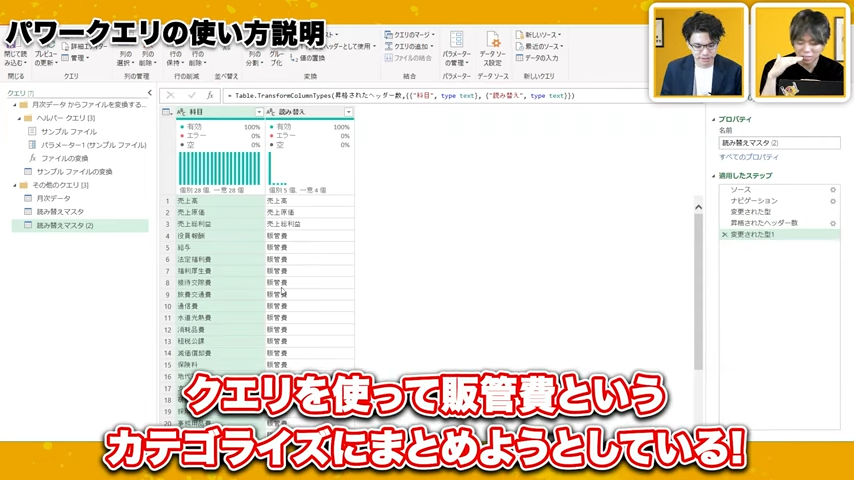Open the Manage (管理) menu in ribbon
Screen dimensions: 854x480
(75, 58)
